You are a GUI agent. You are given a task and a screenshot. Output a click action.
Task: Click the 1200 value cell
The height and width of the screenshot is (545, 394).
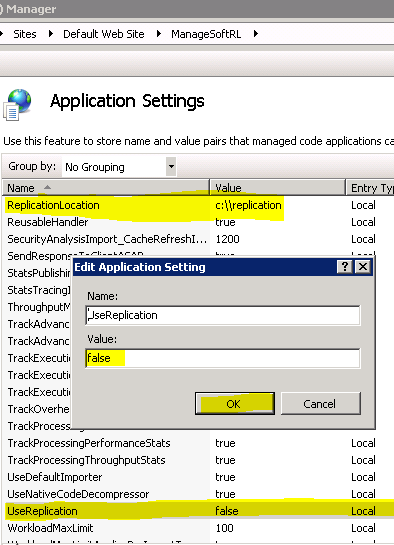click(227, 239)
